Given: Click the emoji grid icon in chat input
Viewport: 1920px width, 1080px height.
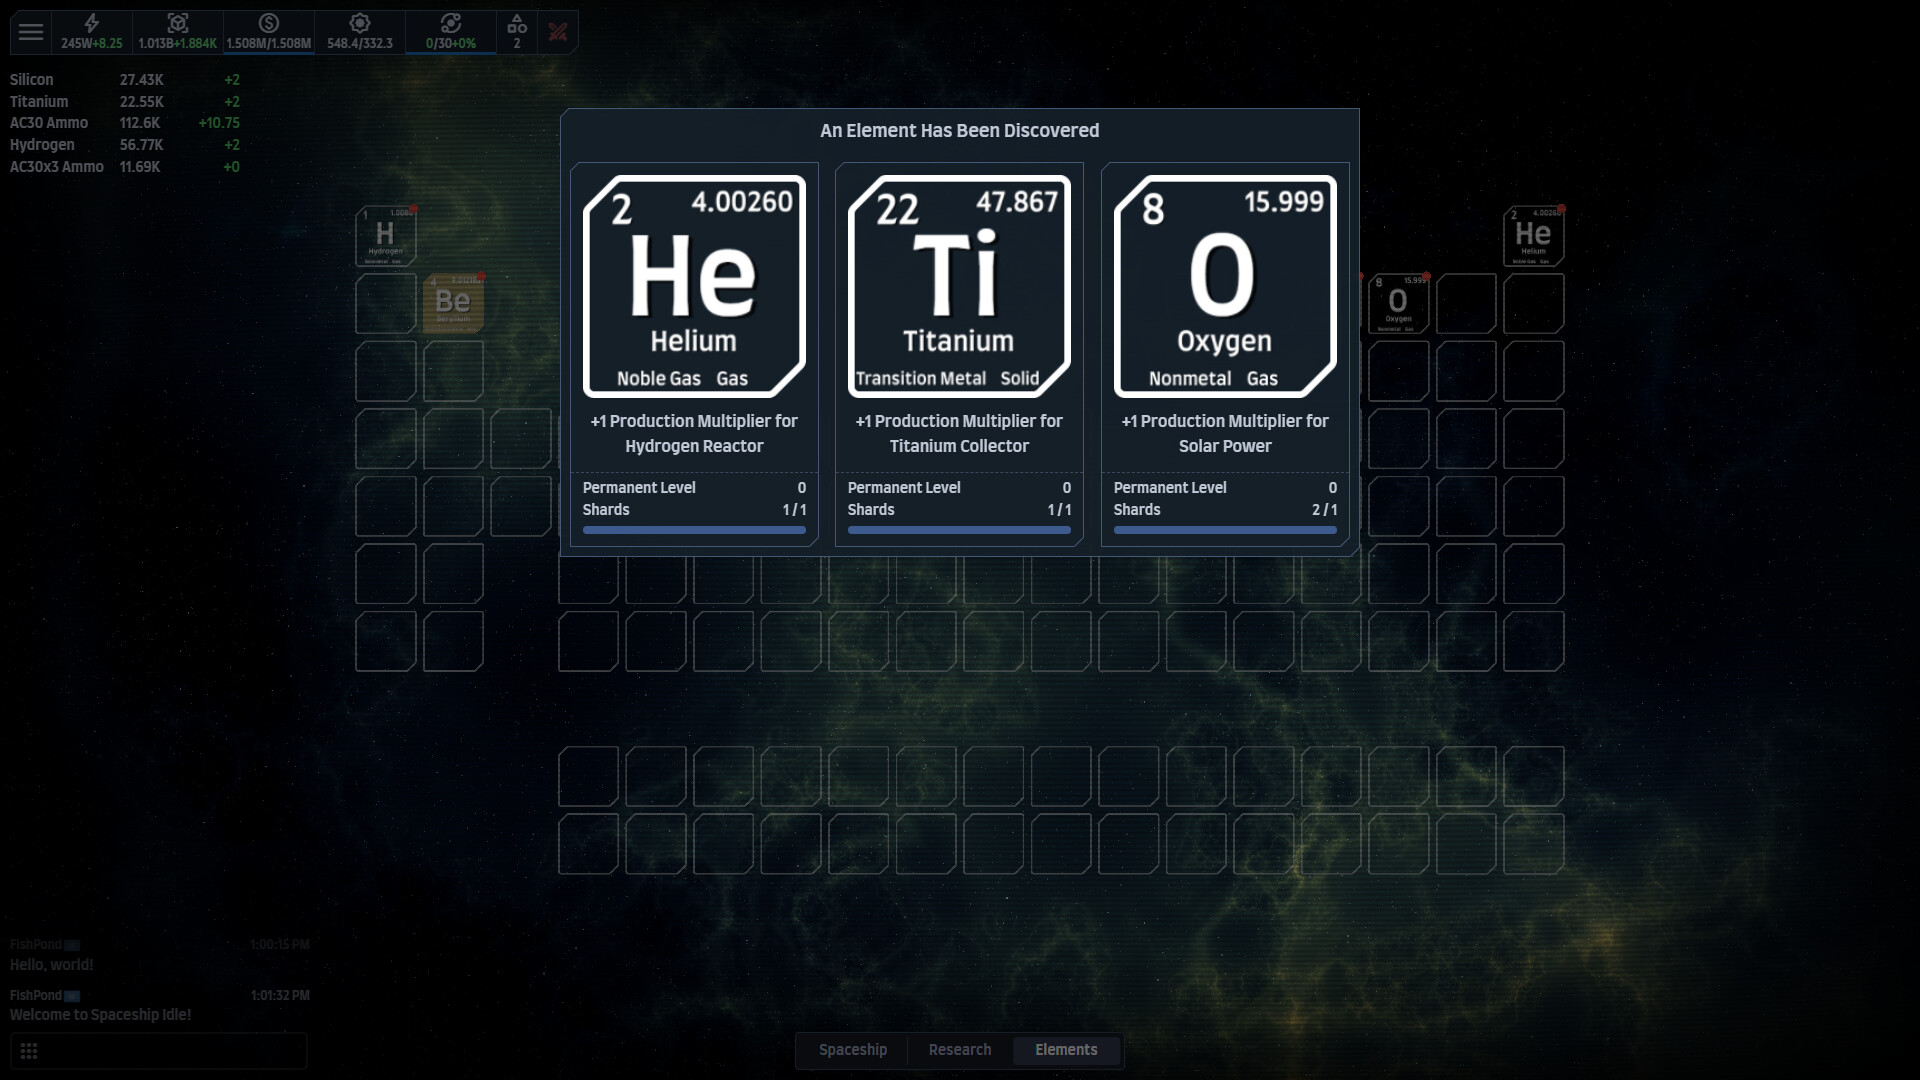Looking at the screenshot, I should pyautogui.click(x=29, y=1051).
